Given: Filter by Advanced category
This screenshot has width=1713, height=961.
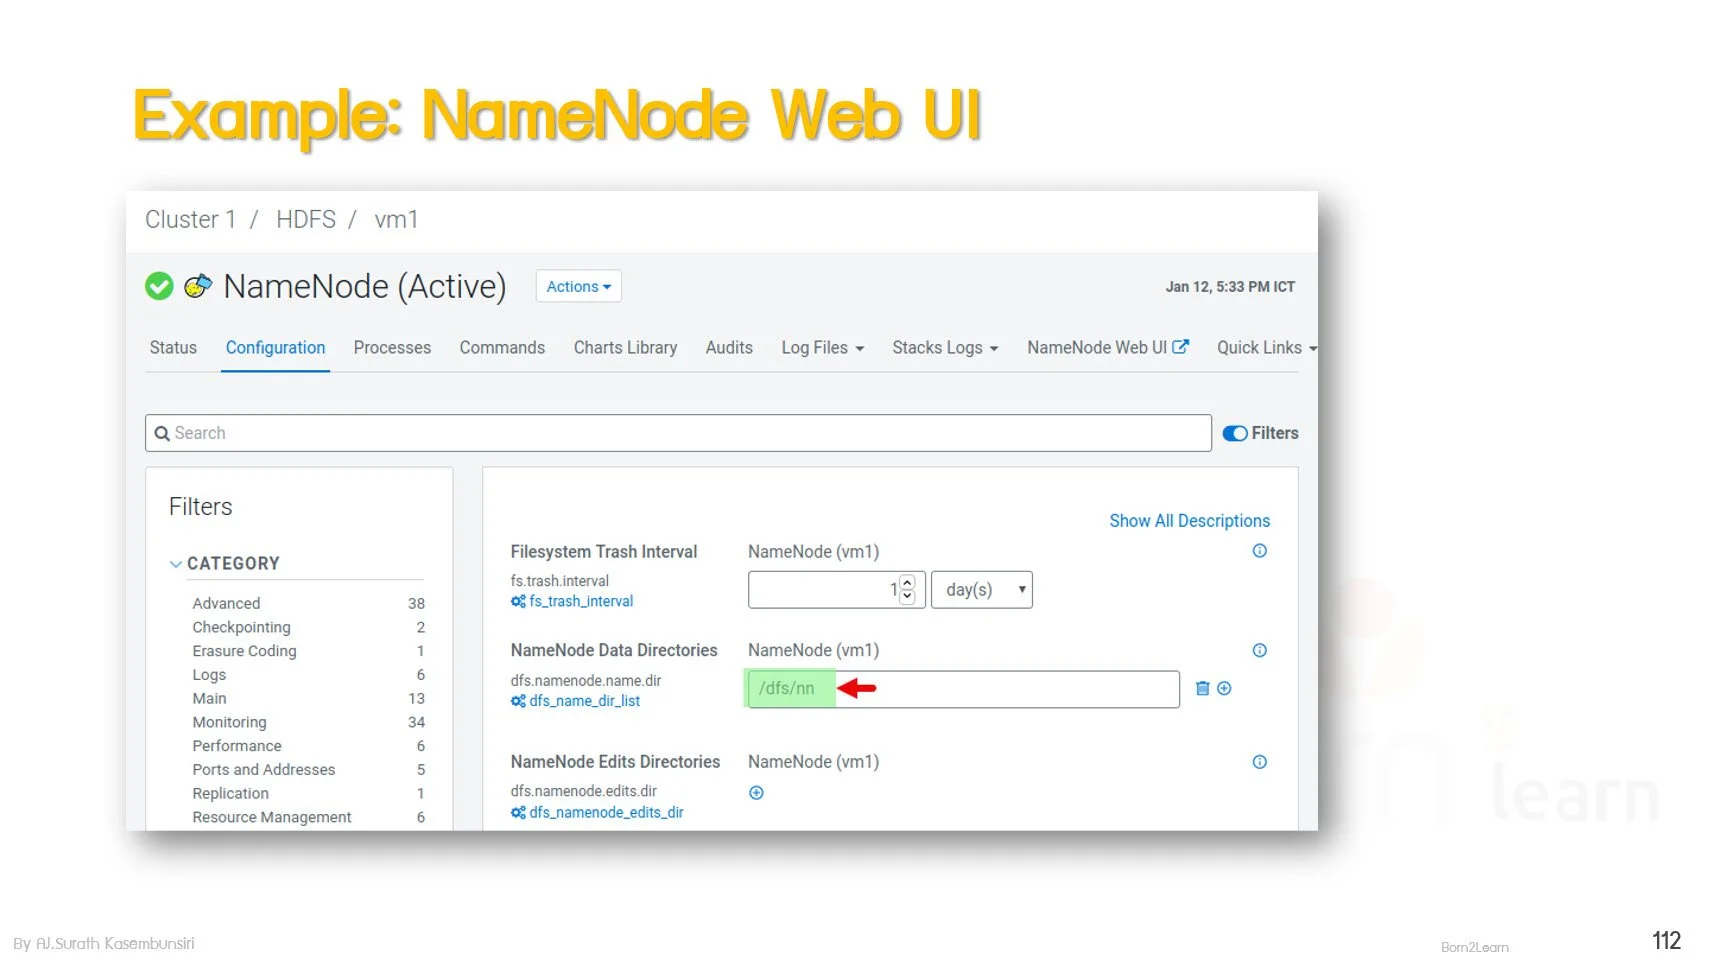Looking at the screenshot, I should tap(226, 603).
